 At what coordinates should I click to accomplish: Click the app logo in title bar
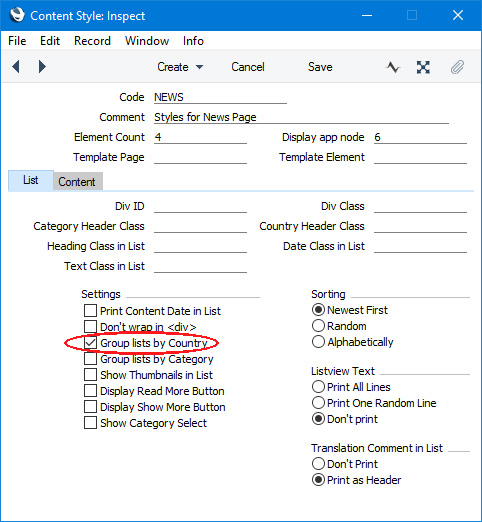click(x=17, y=15)
